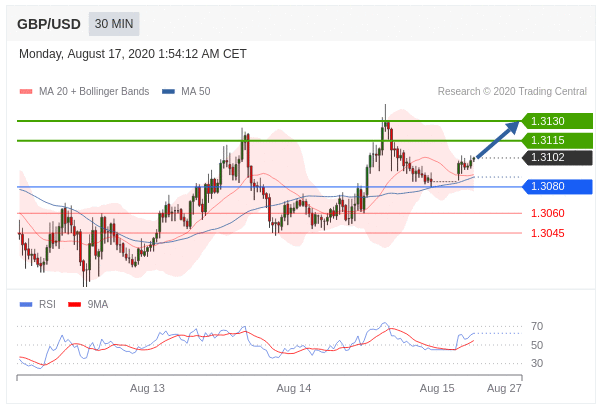This screenshot has height=407, width=605.
Task: Click the Aug 15 date axis label
Action: 437,388
